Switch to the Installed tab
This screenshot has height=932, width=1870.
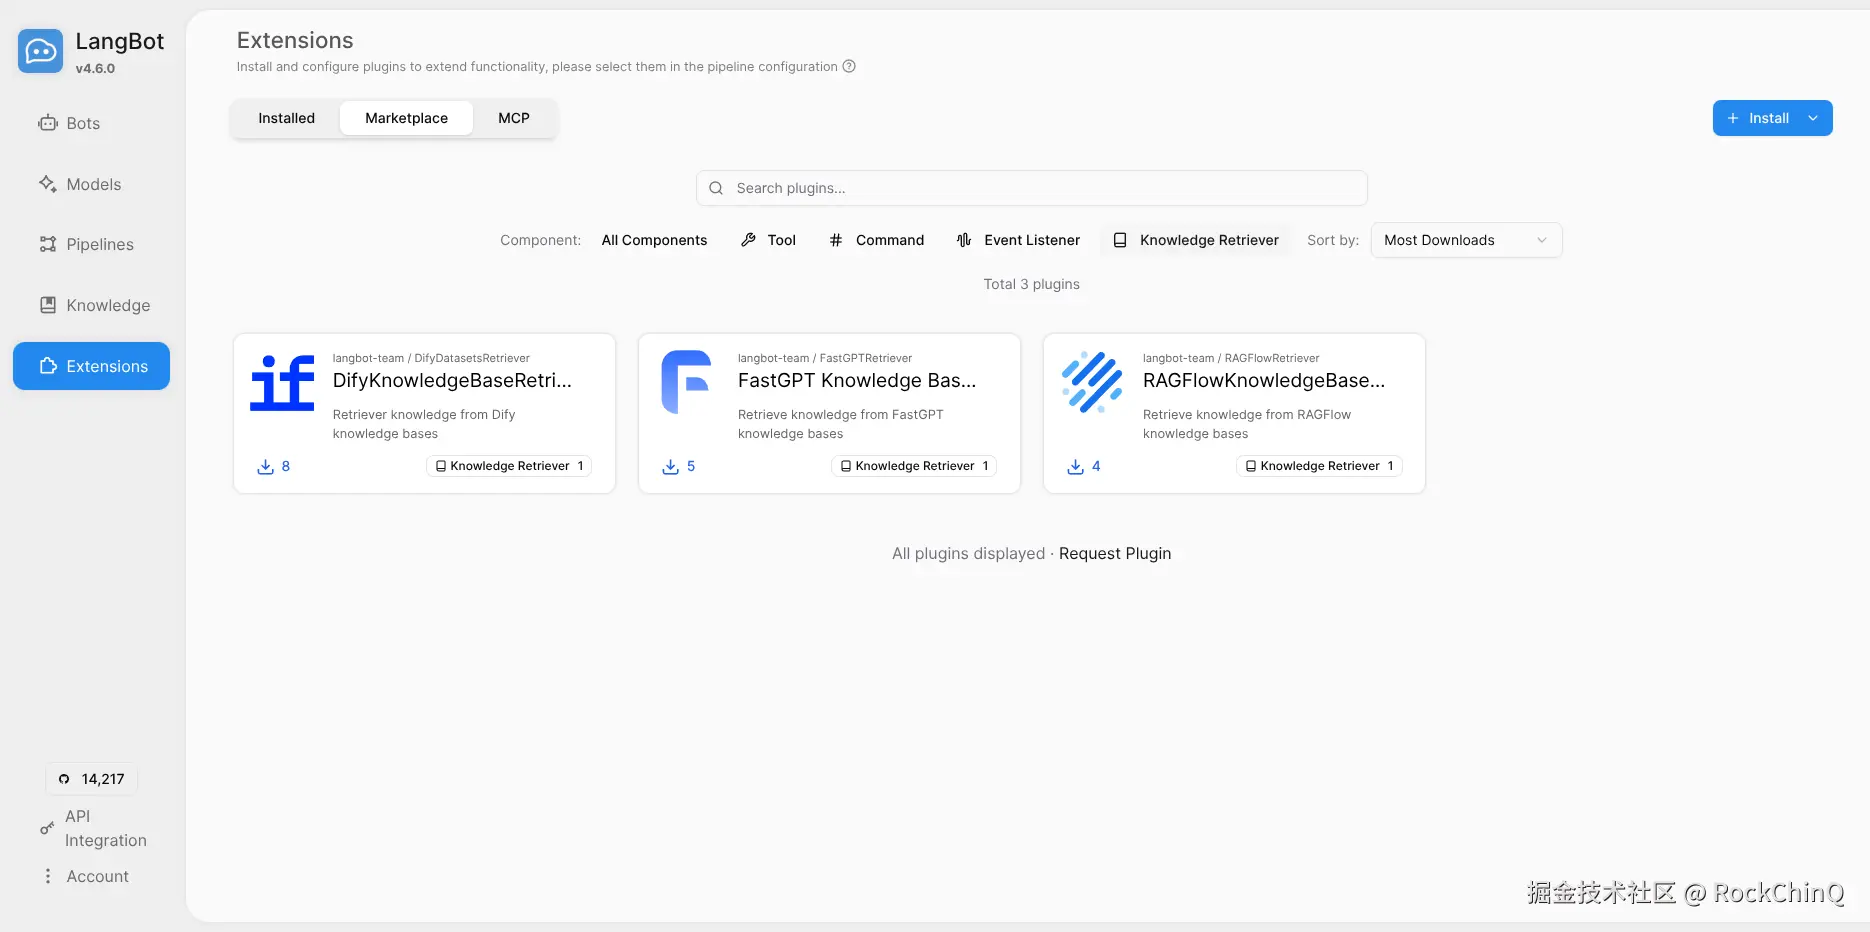pos(286,118)
